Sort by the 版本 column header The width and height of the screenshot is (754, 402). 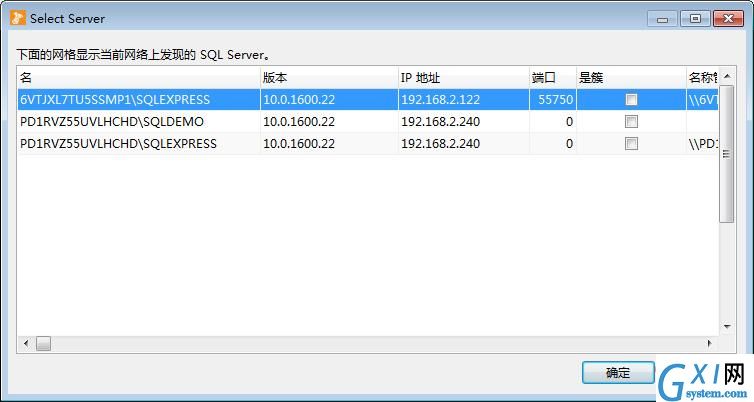tap(329, 77)
